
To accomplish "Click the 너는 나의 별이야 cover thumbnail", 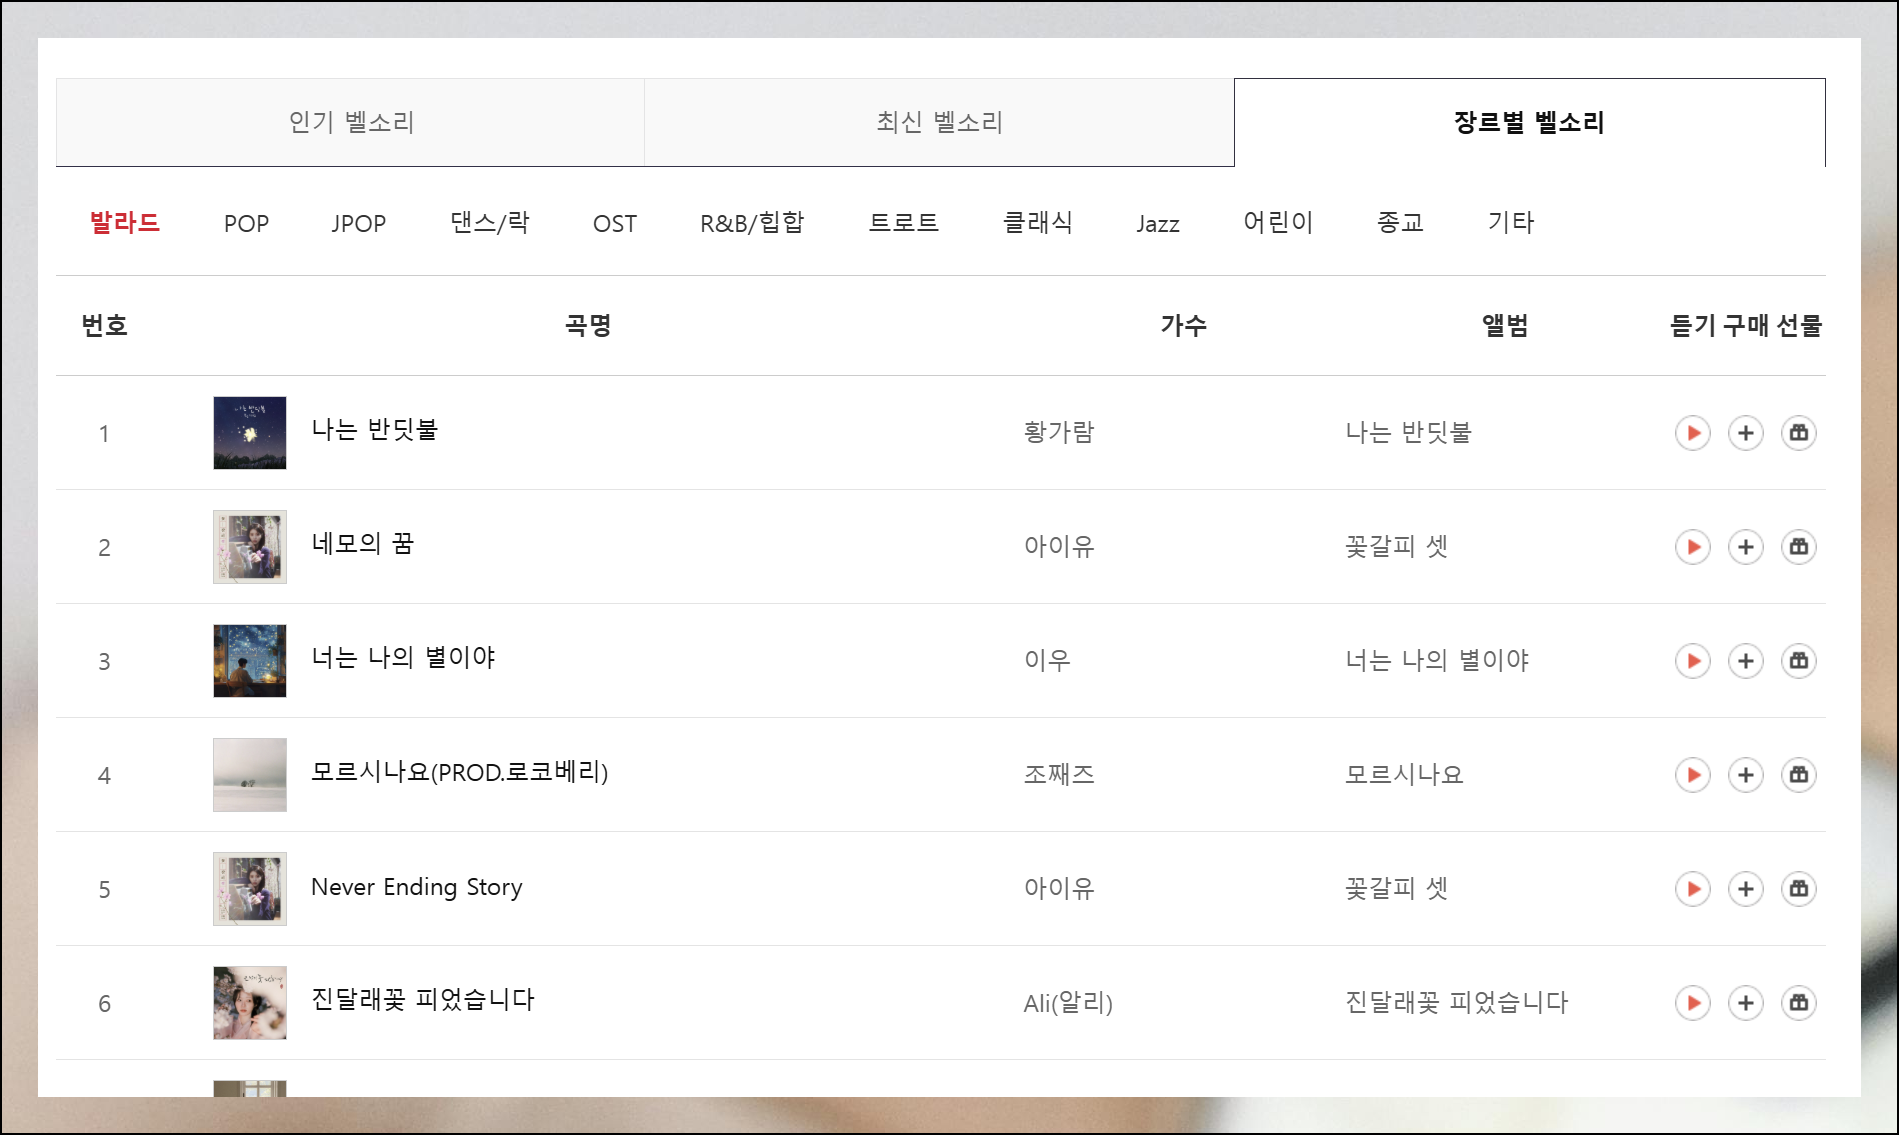I will [250, 661].
